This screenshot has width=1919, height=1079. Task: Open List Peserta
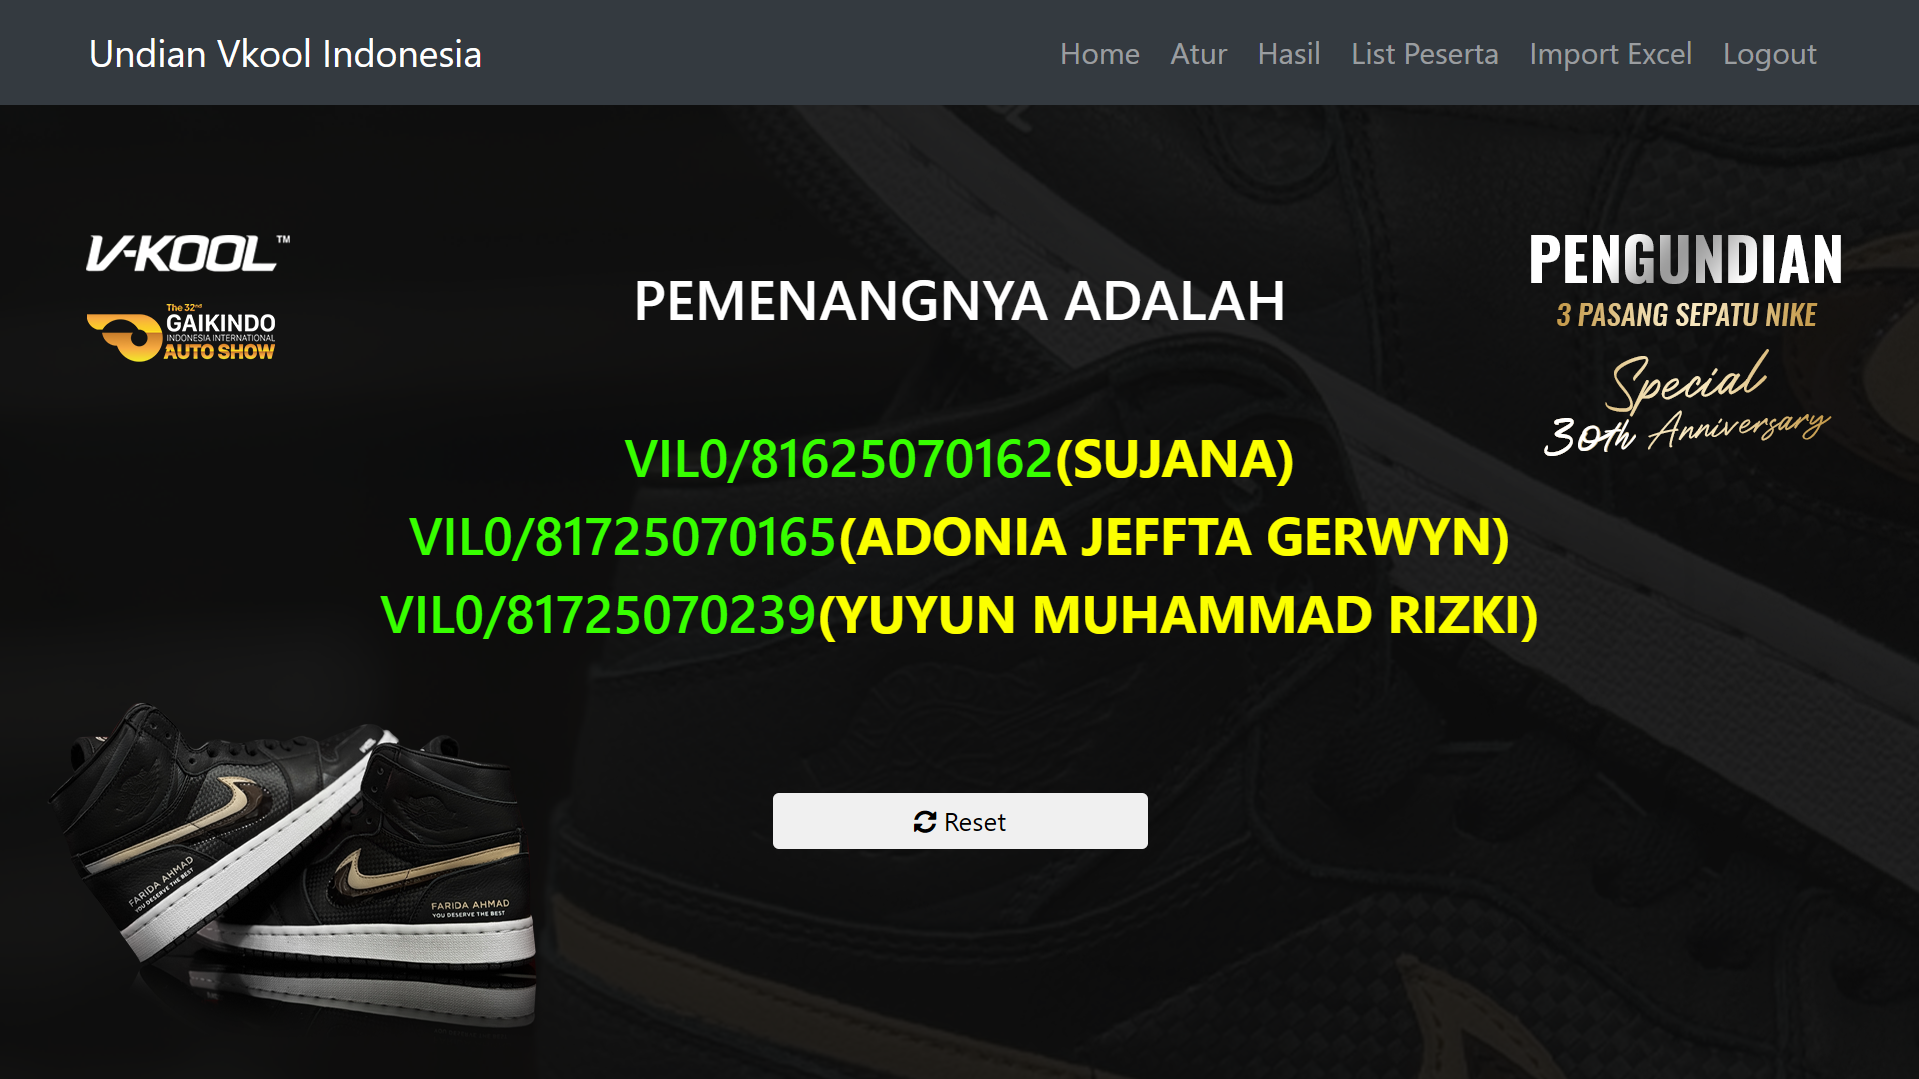click(1424, 54)
